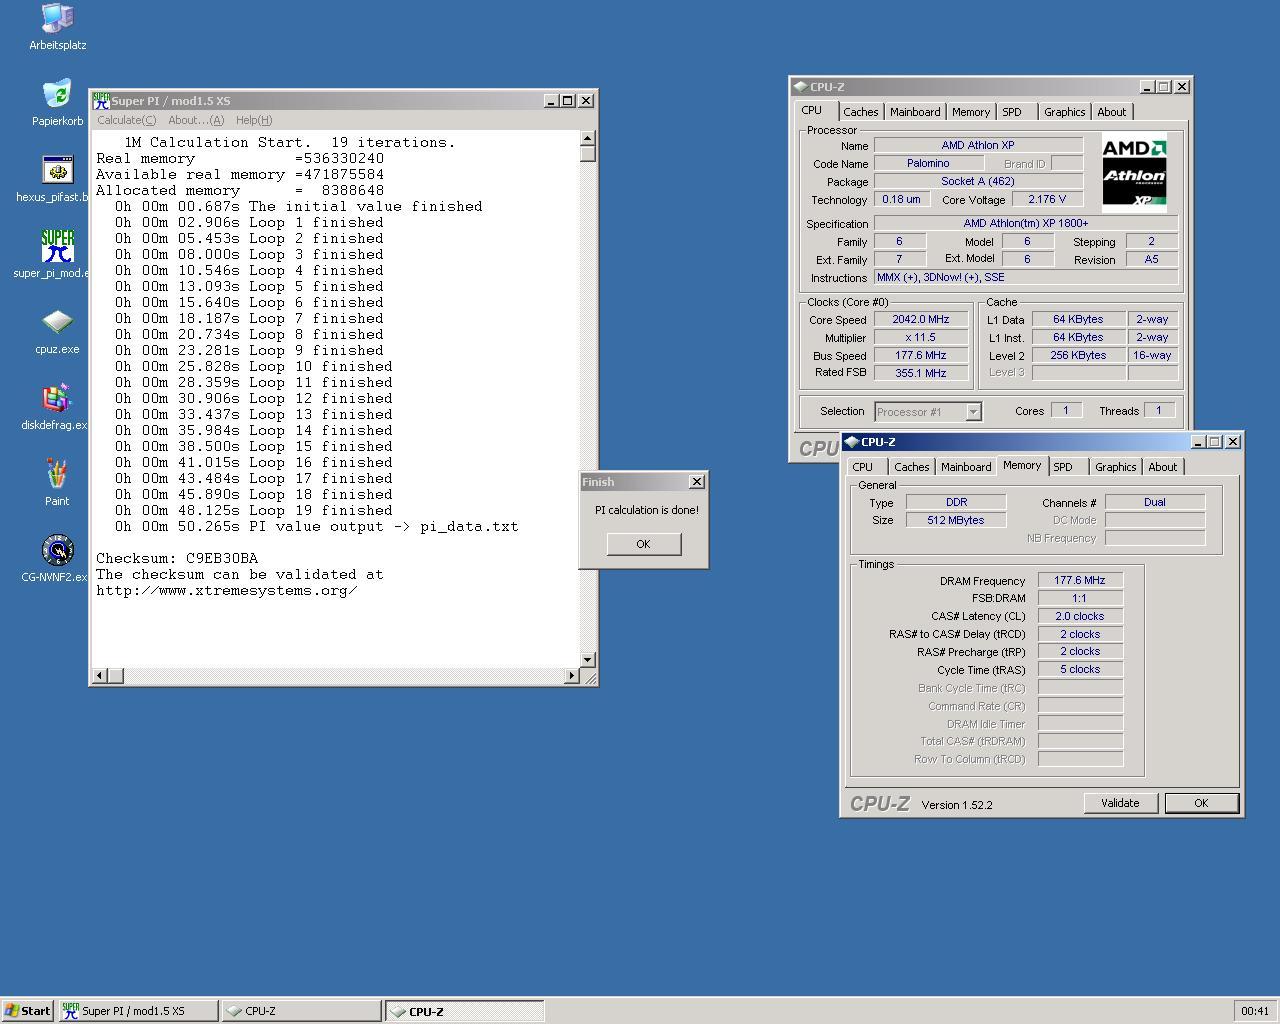Close the Finish dialog
The height and width of the screenshot is (1024, 1280).
(x=697, y=482)
